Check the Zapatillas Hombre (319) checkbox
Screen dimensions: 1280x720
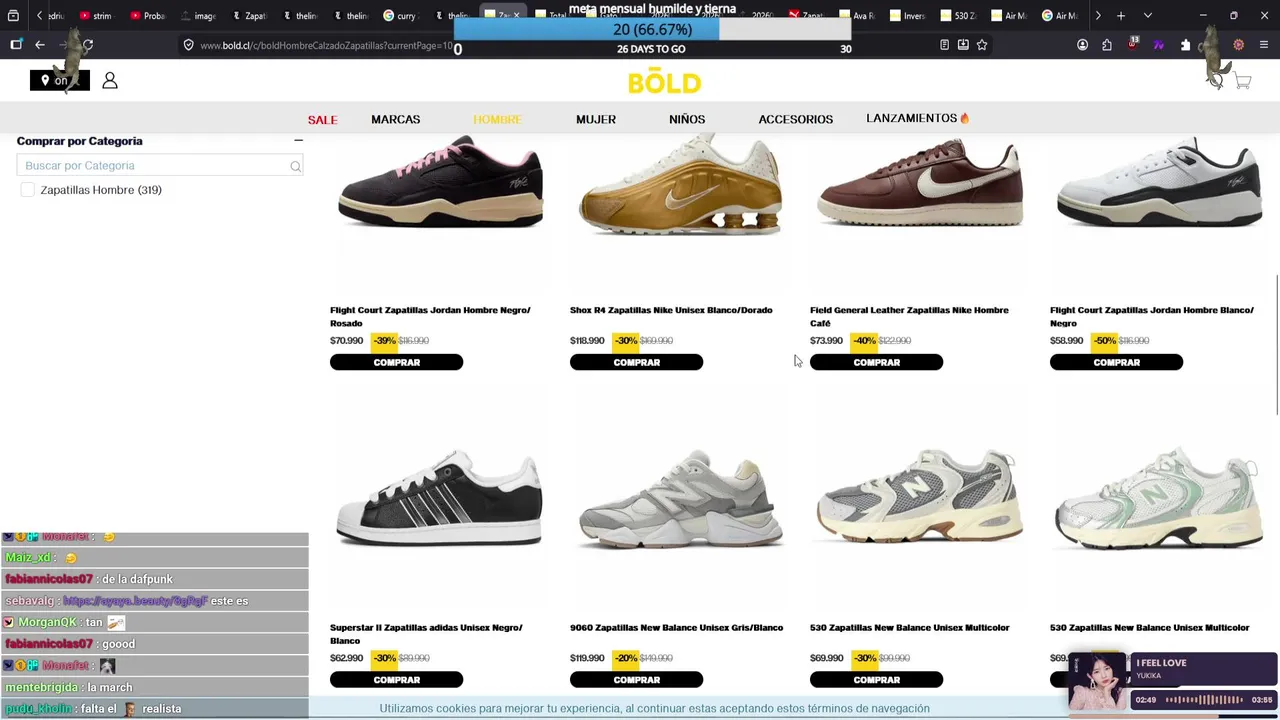[x=27, y=190]
